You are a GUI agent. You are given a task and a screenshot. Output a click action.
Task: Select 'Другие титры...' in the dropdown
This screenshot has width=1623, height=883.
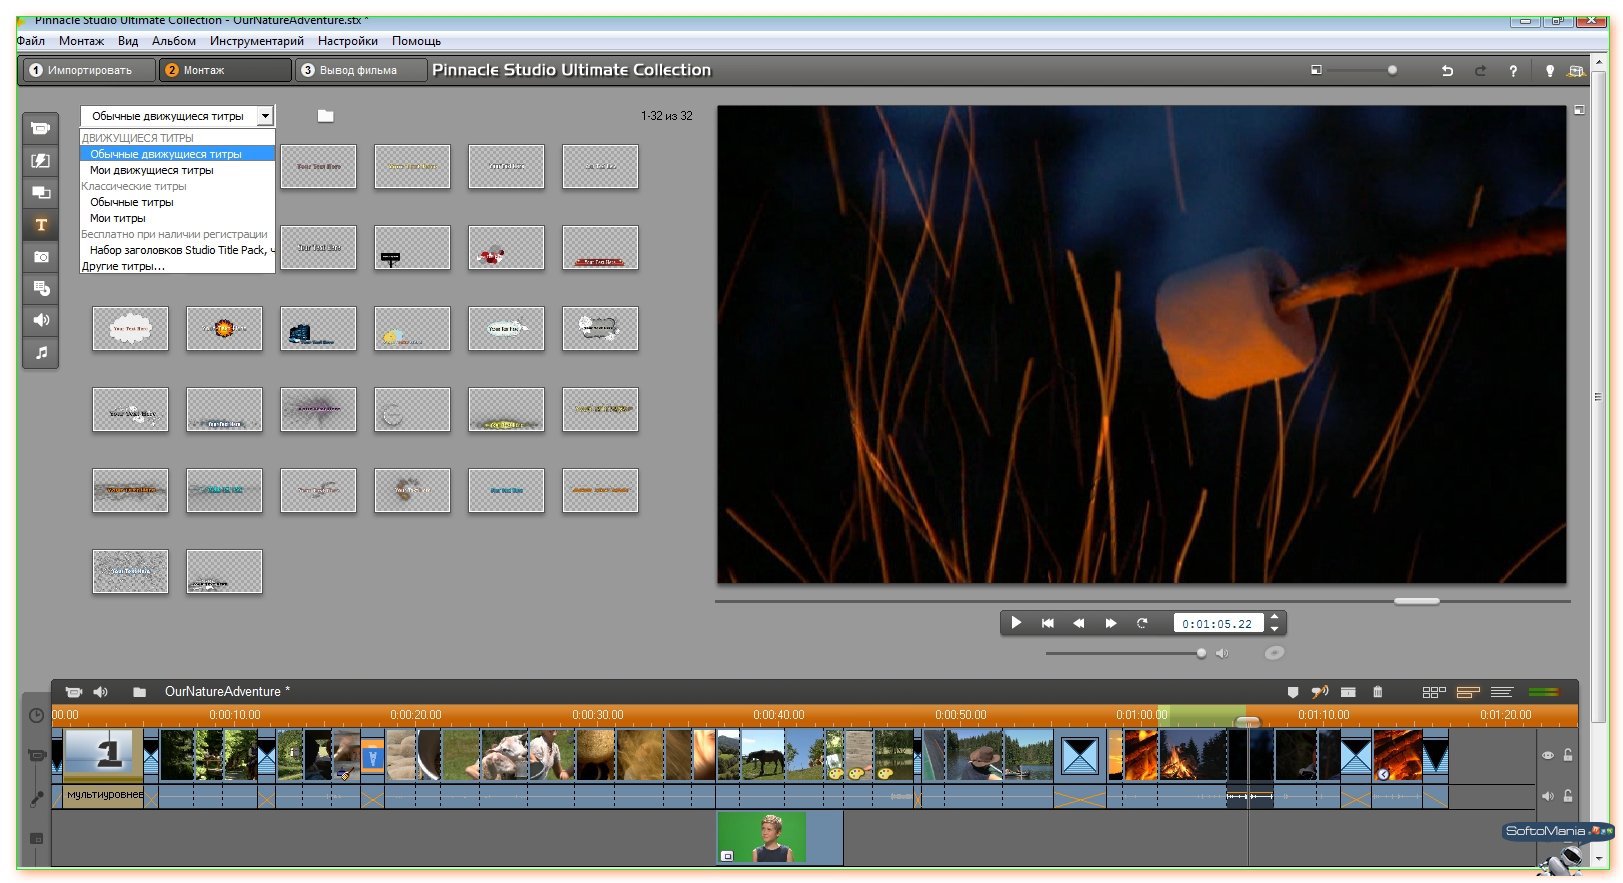(177, 266)
